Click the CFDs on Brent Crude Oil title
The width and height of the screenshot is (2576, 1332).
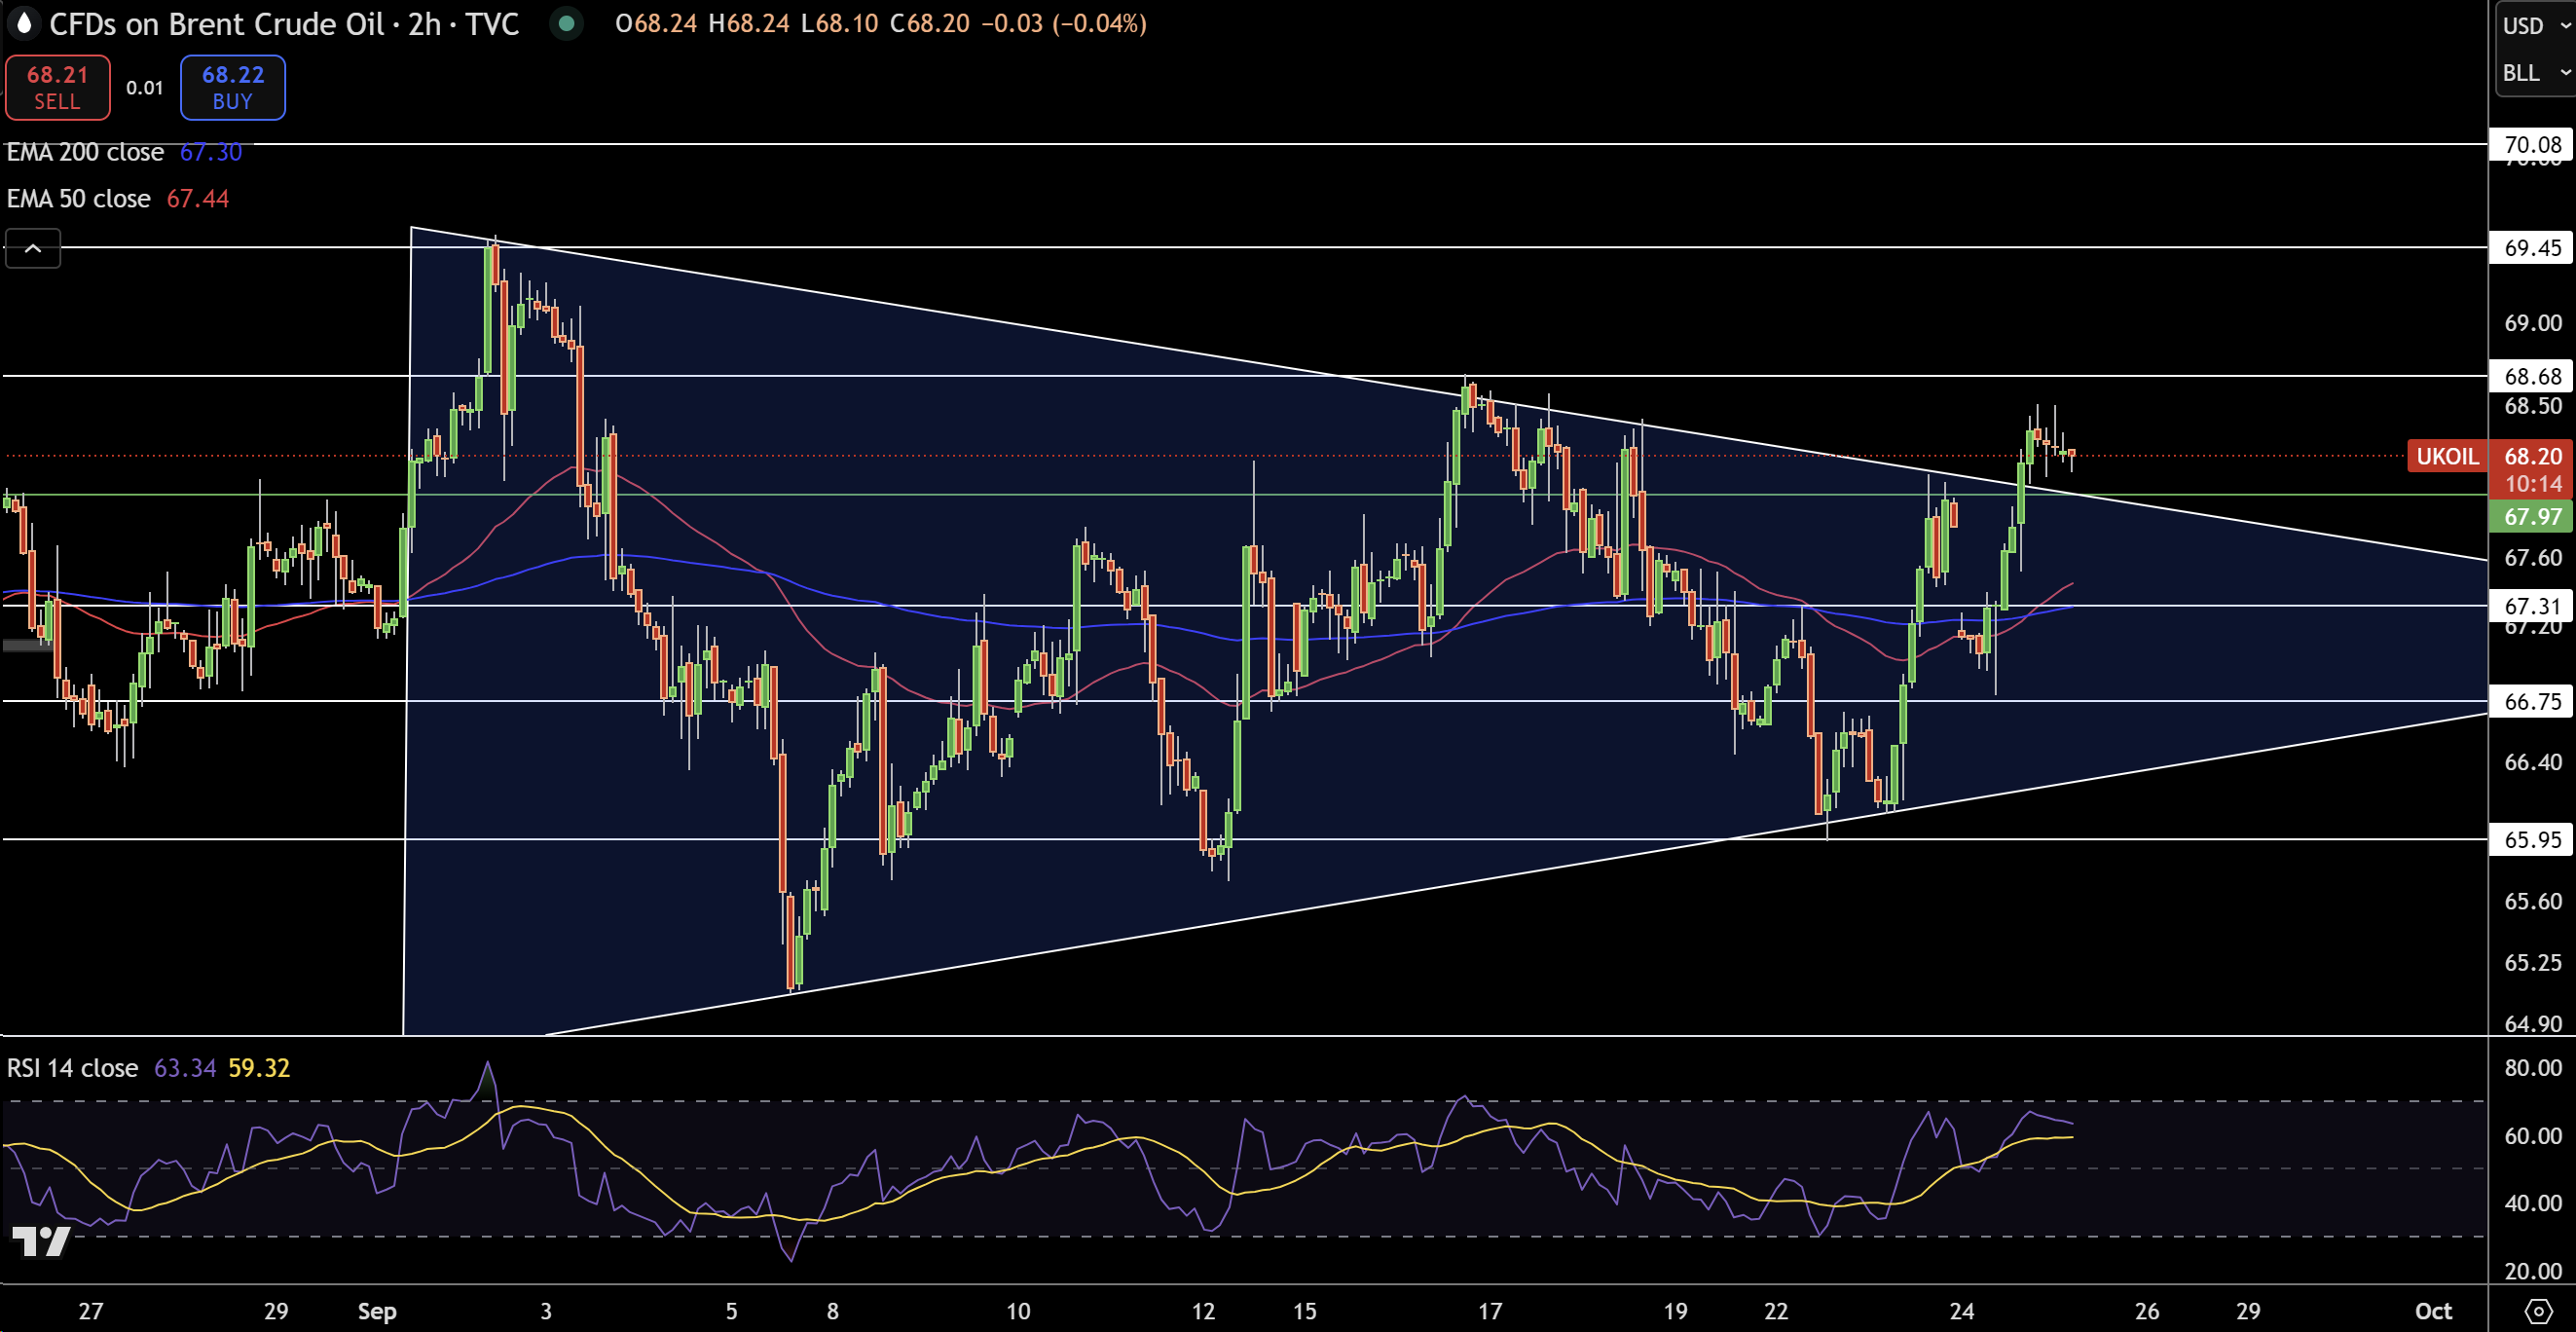click(x=217, y=23)
